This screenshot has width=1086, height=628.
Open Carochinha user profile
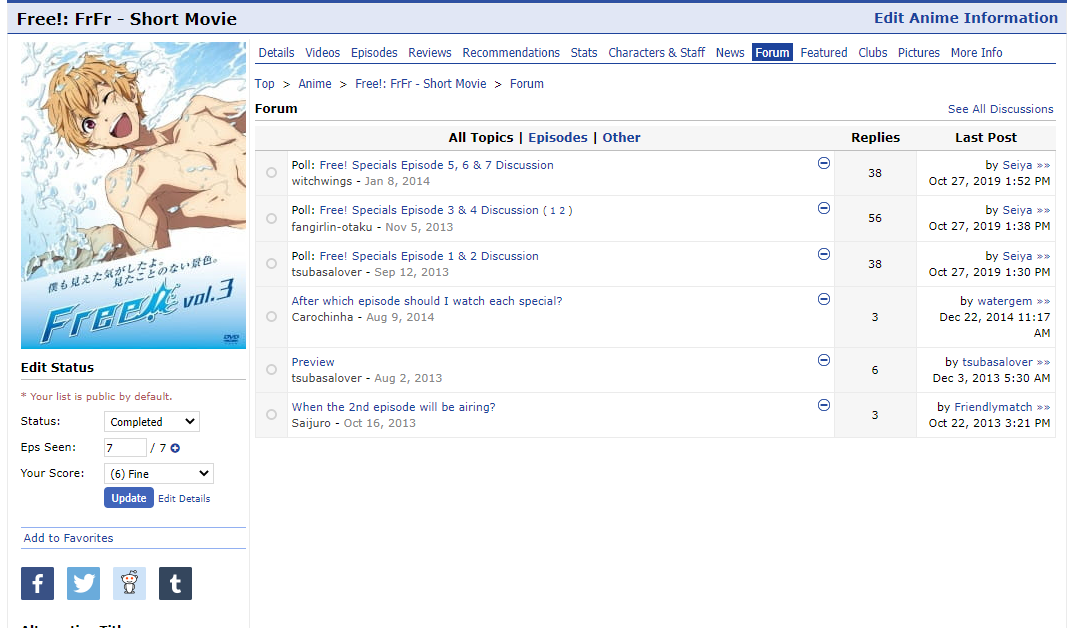(322, 317)
